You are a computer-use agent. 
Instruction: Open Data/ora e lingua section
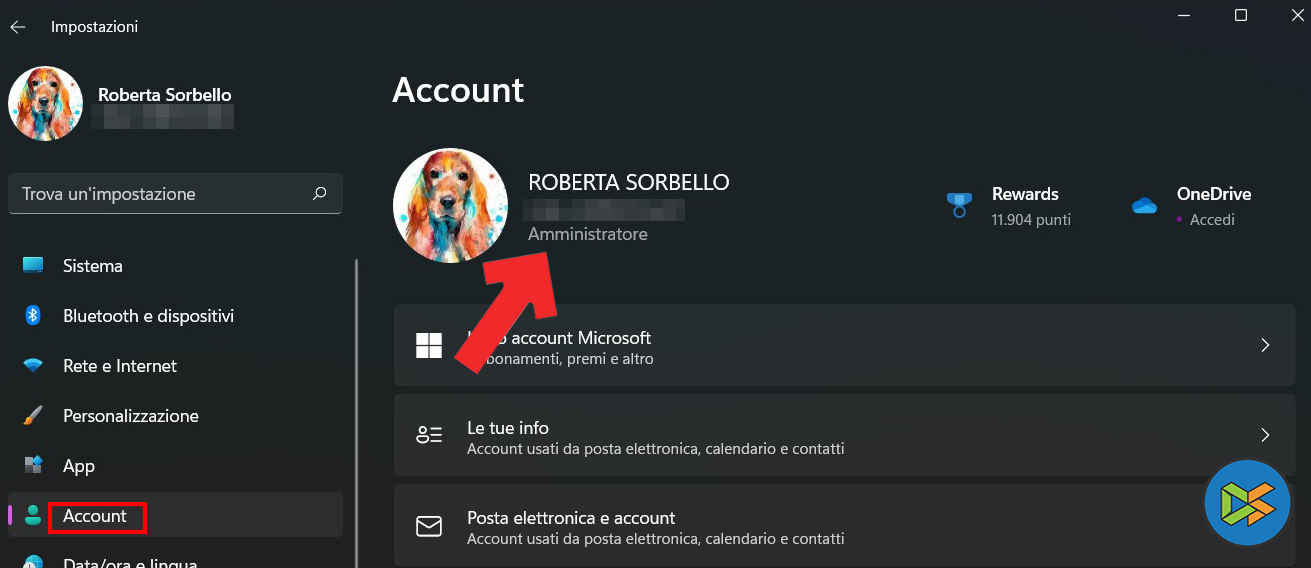coord(130,562)
